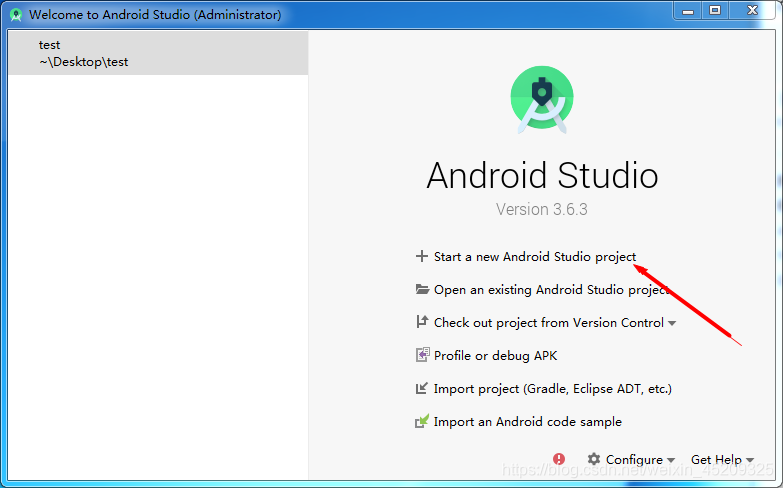Screen dimensions: 783x488
Task: Click the plus icon for new project
Action: pyautogui.click(x=422, y=256)
